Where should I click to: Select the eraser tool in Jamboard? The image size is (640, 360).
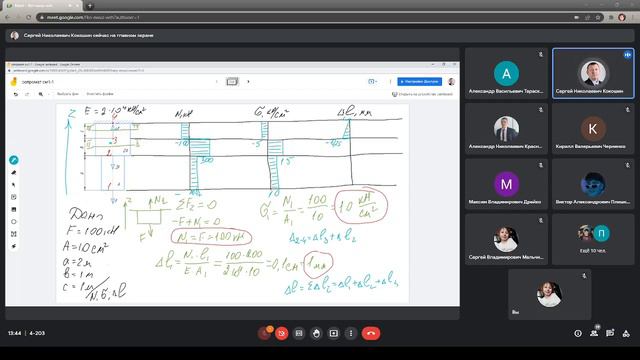pyautogui.click(x=13, y=173)
